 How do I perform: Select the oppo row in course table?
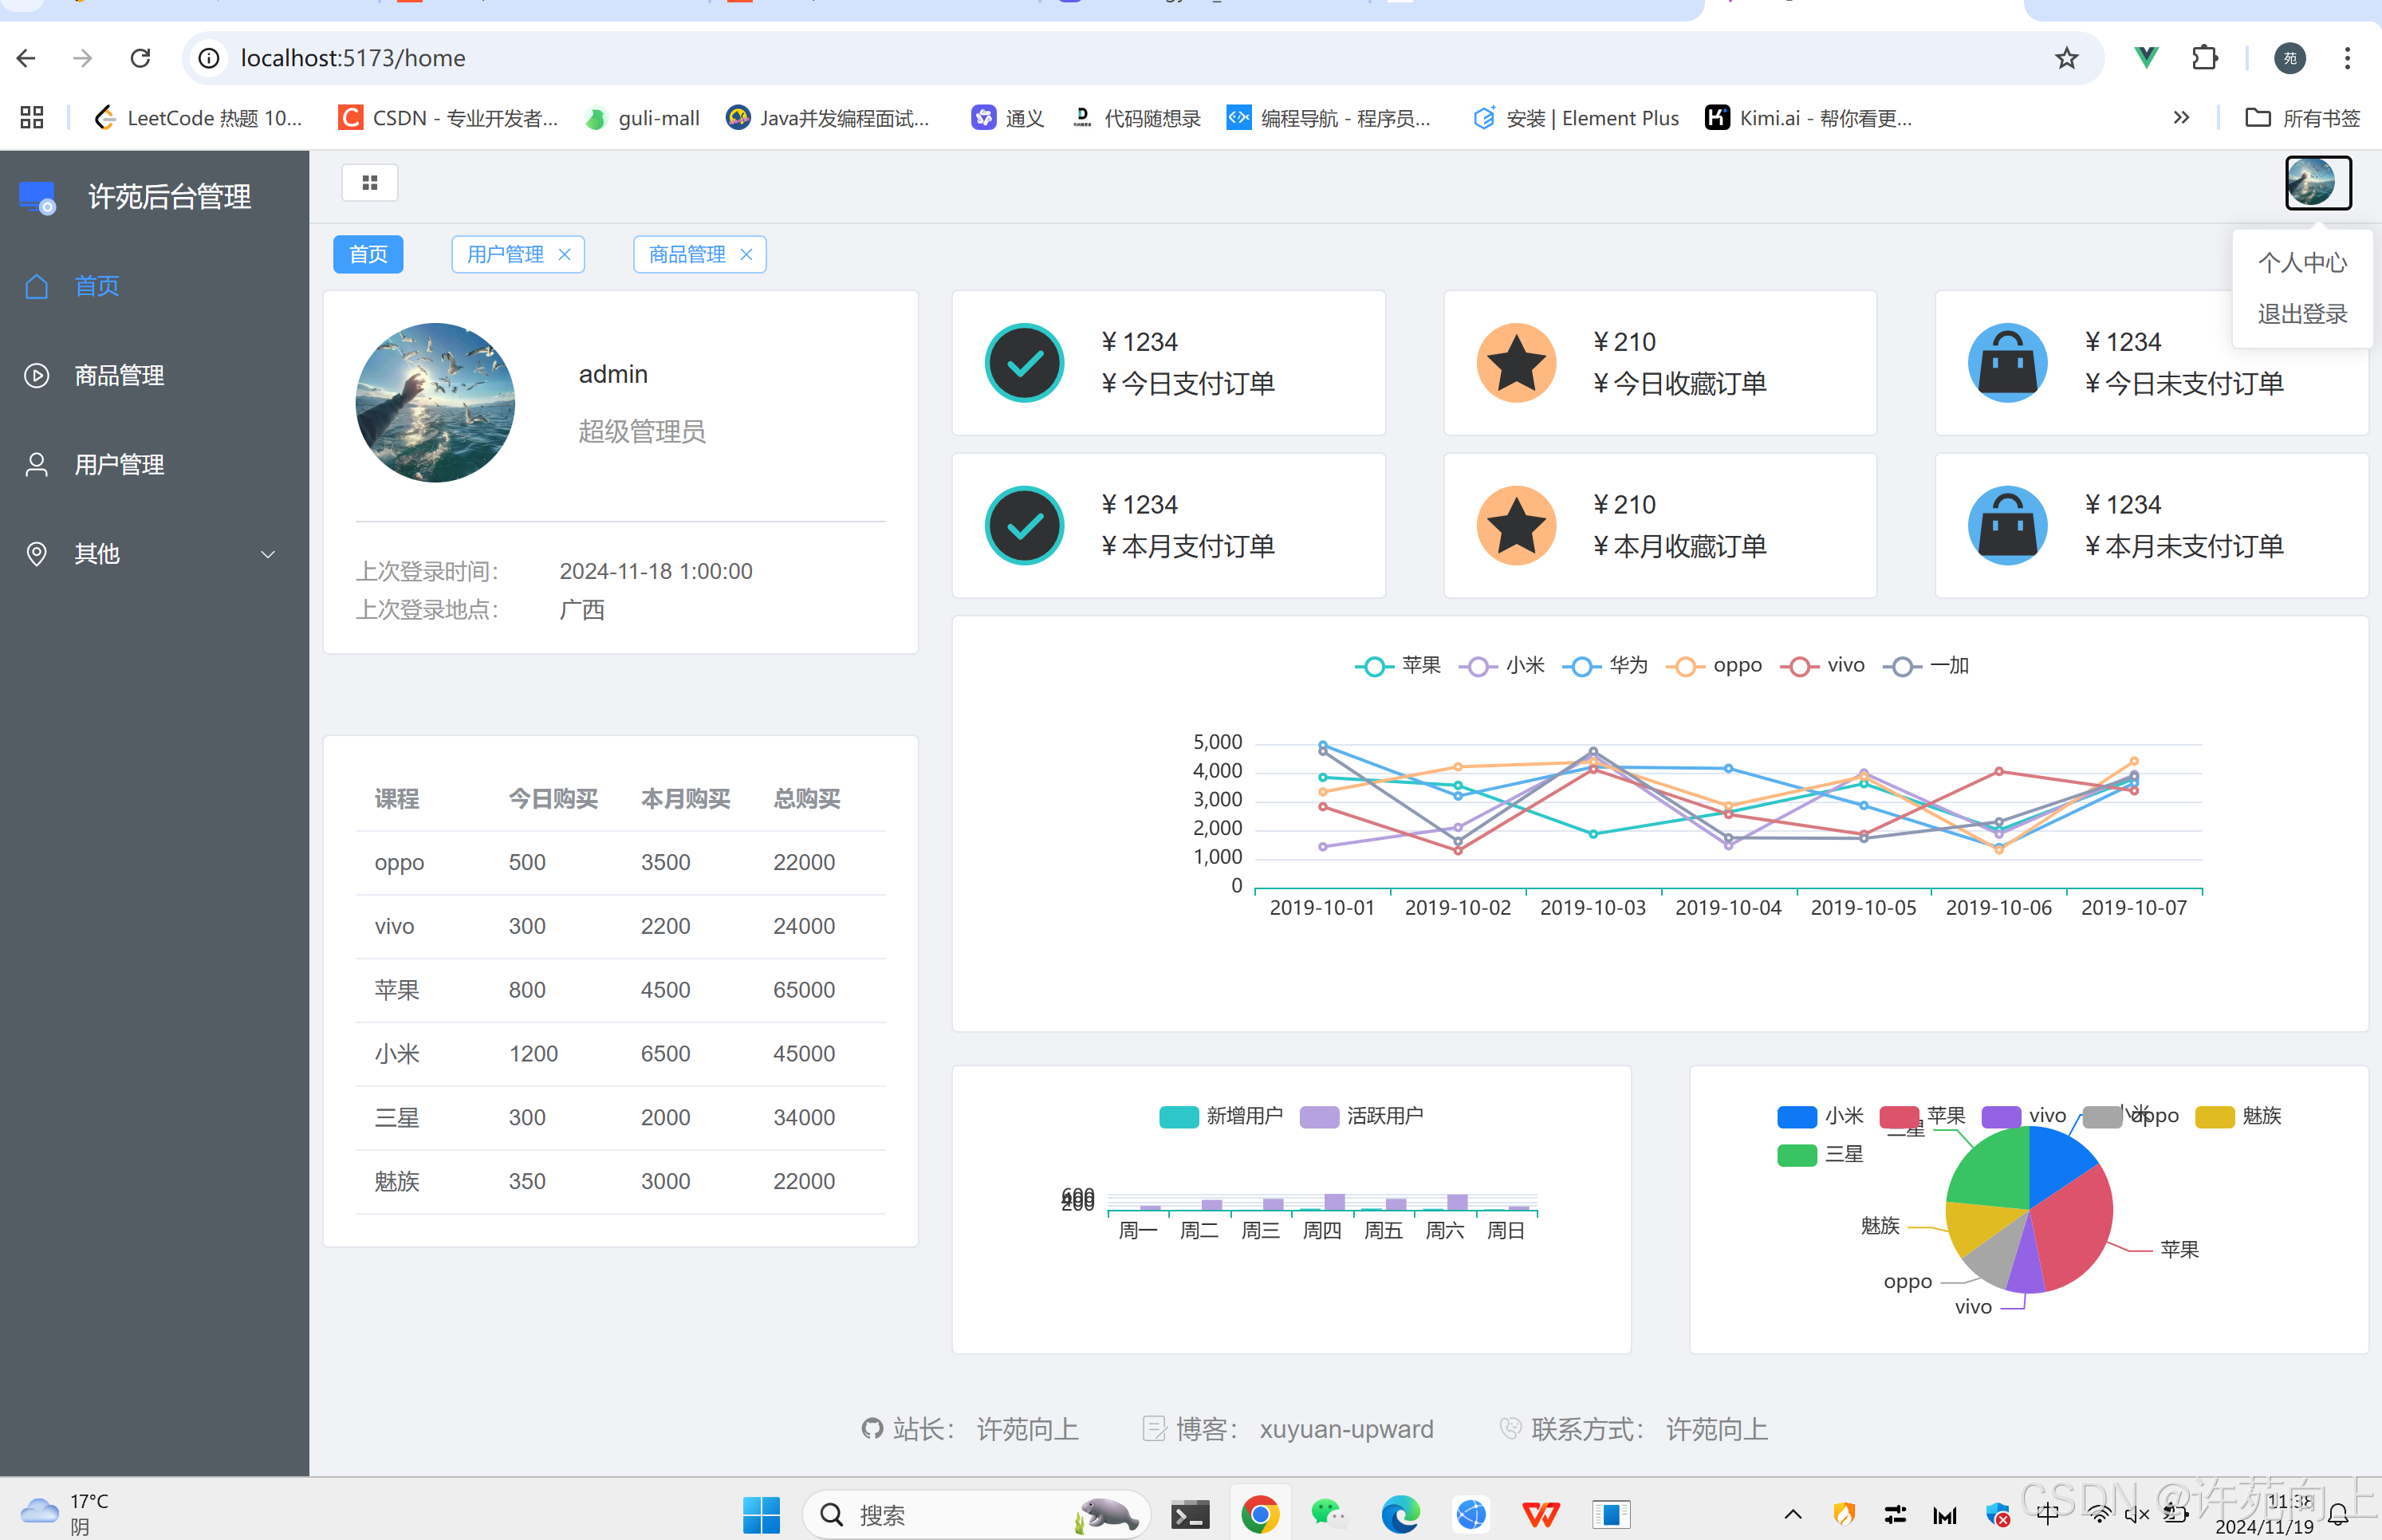click(620, 863)
